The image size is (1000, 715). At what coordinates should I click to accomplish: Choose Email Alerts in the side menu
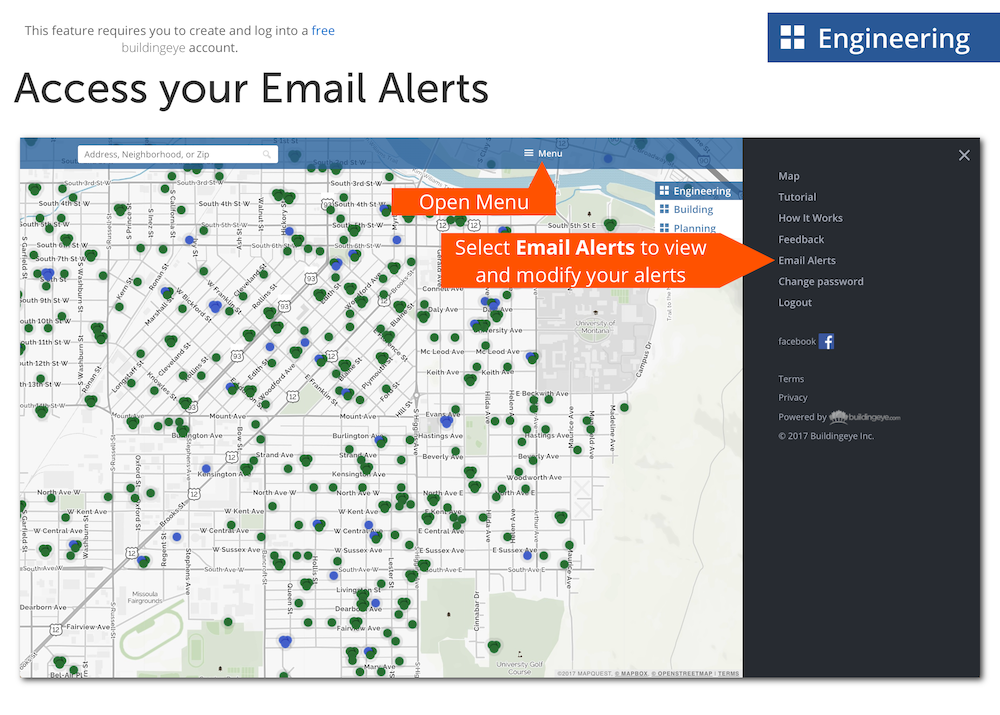pyautogui.click(x=806, y=260)
